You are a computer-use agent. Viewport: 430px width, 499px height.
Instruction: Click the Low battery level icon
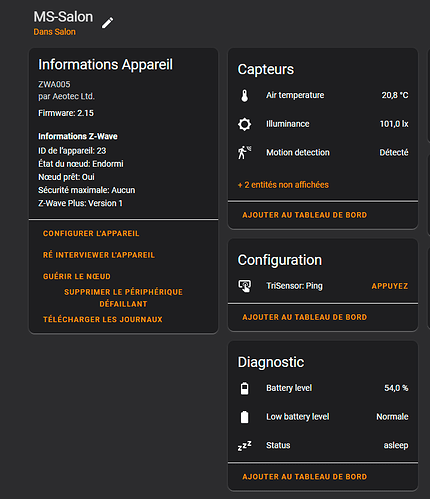point(245,417)
